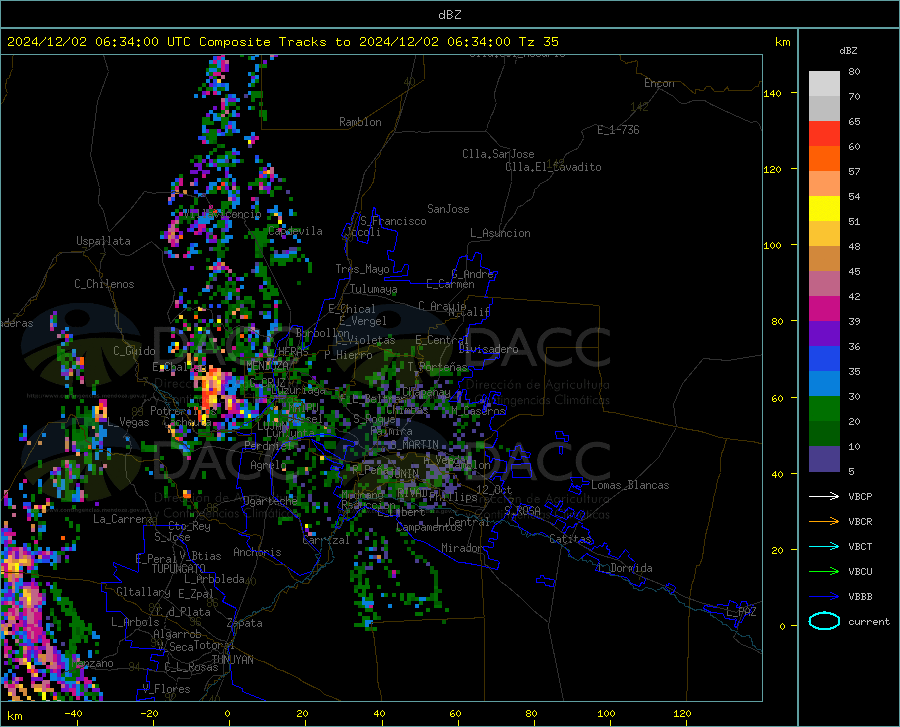Click the blue VBBB arrow legend icon
Viewport: 900px width, 727px height.
824,597
